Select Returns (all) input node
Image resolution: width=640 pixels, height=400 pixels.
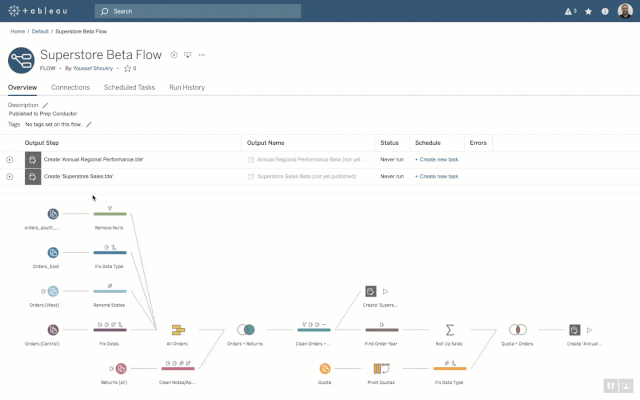coord(121,369)
